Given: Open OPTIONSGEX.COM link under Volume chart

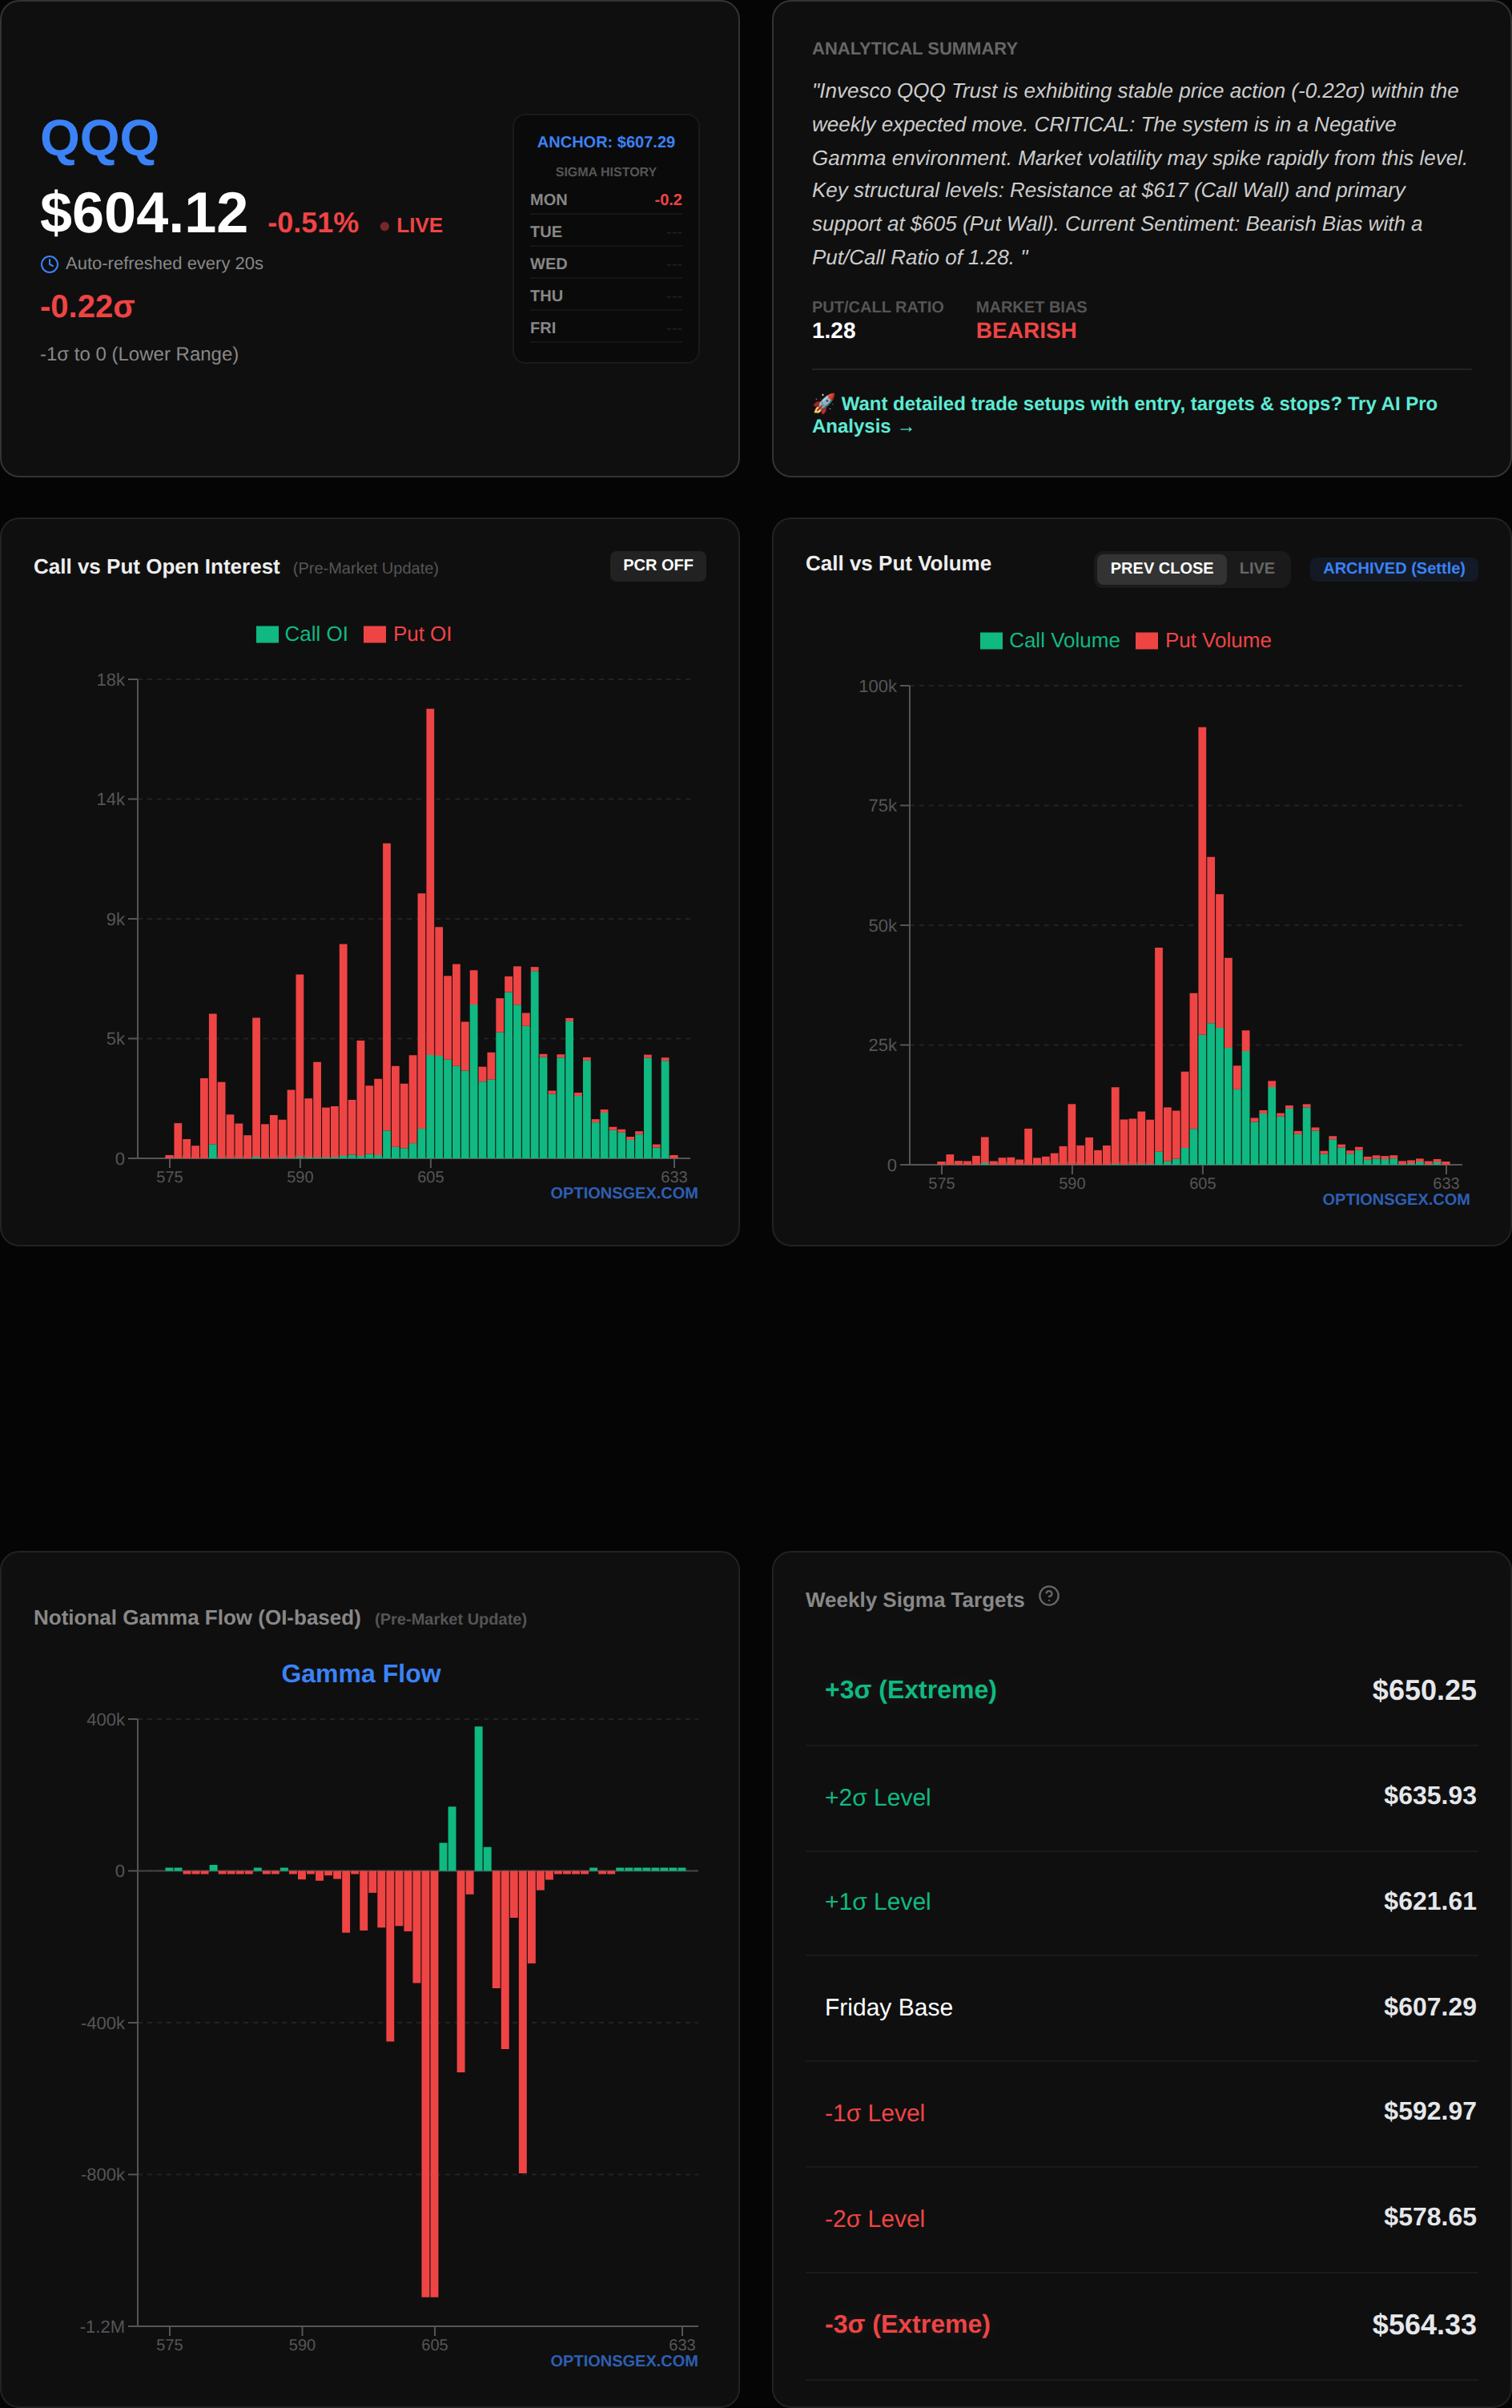Looking at the screenshot, I should (1395, 1199).
